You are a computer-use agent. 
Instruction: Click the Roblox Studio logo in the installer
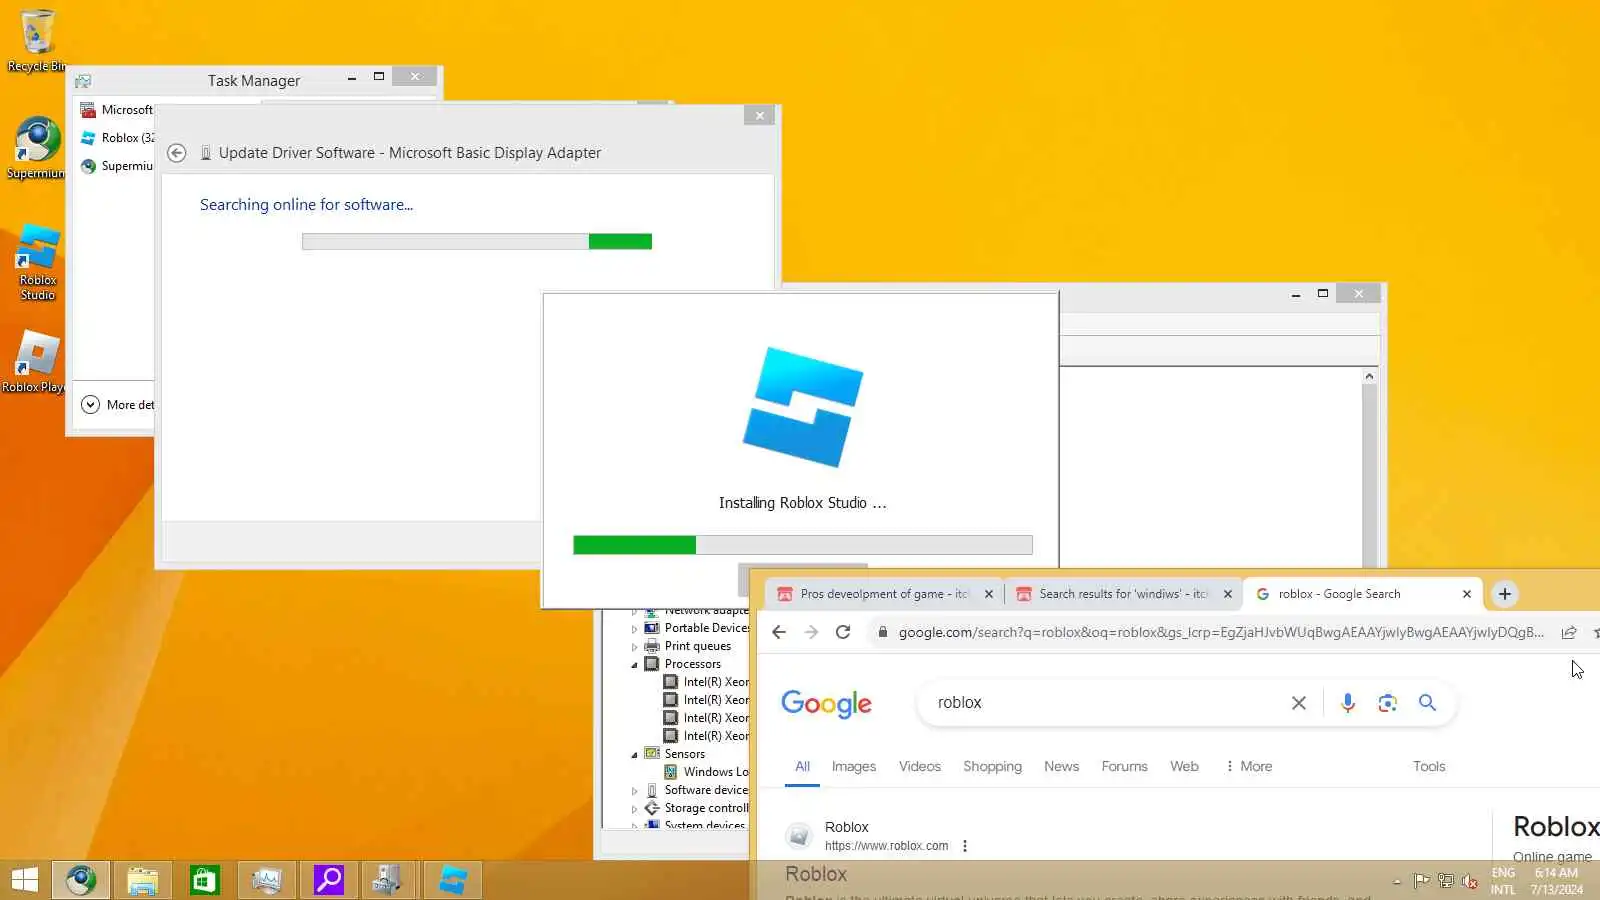(x=803, y=407)
